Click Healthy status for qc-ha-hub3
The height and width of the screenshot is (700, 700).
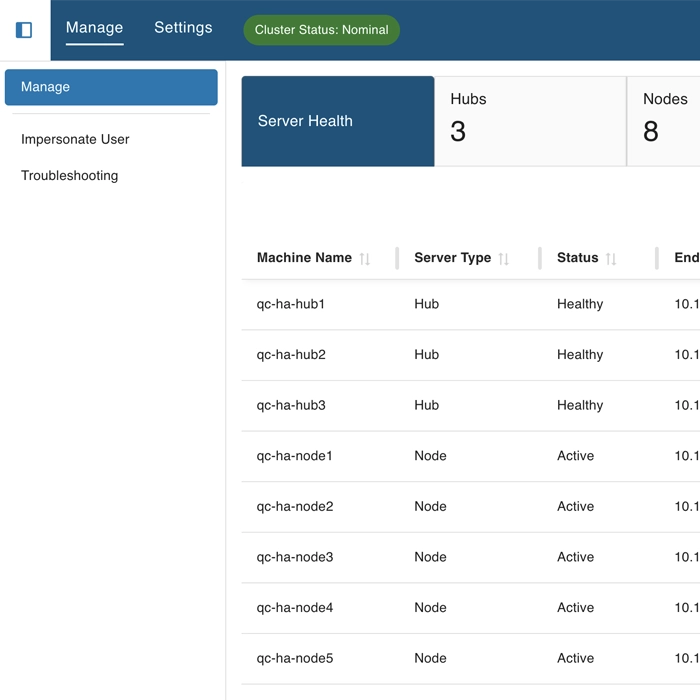(x=580, y=405)
